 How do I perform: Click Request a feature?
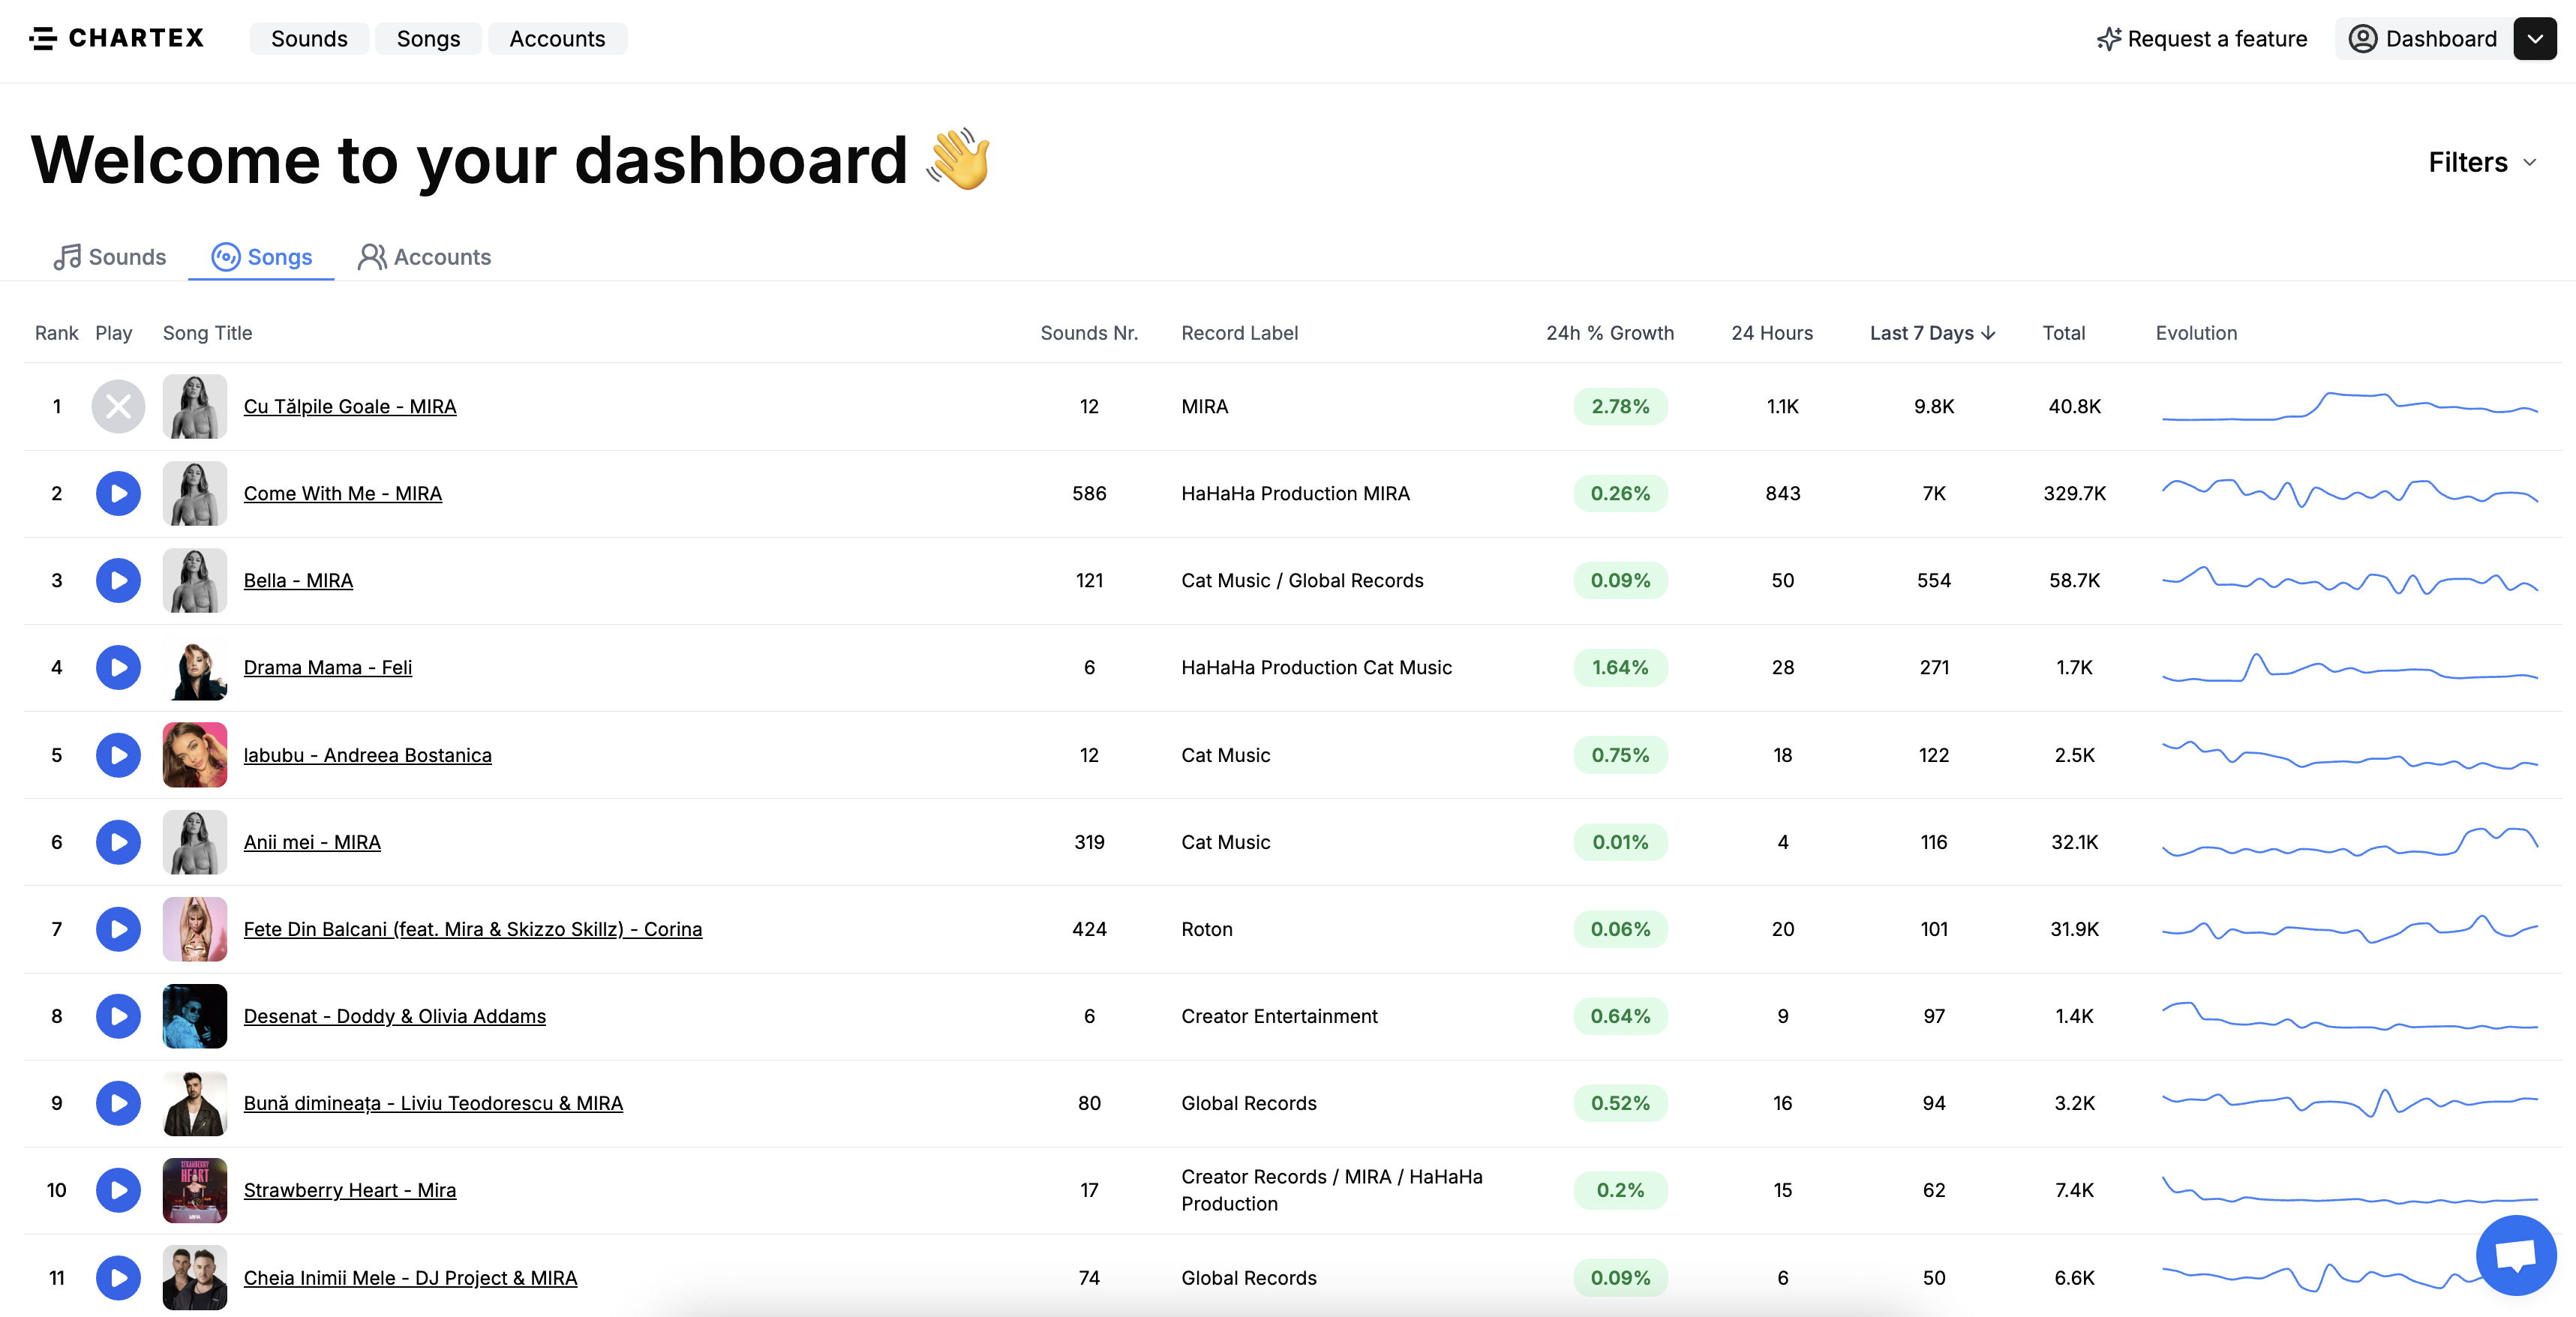coord(2202,39)
